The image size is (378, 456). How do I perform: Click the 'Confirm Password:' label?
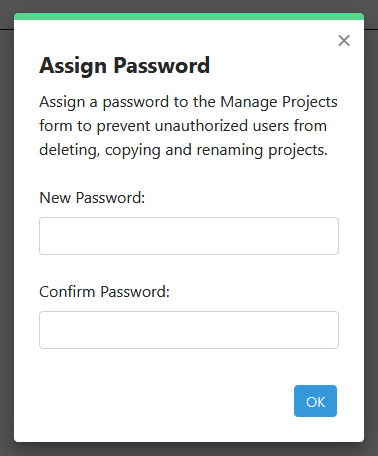click(105, 292)
